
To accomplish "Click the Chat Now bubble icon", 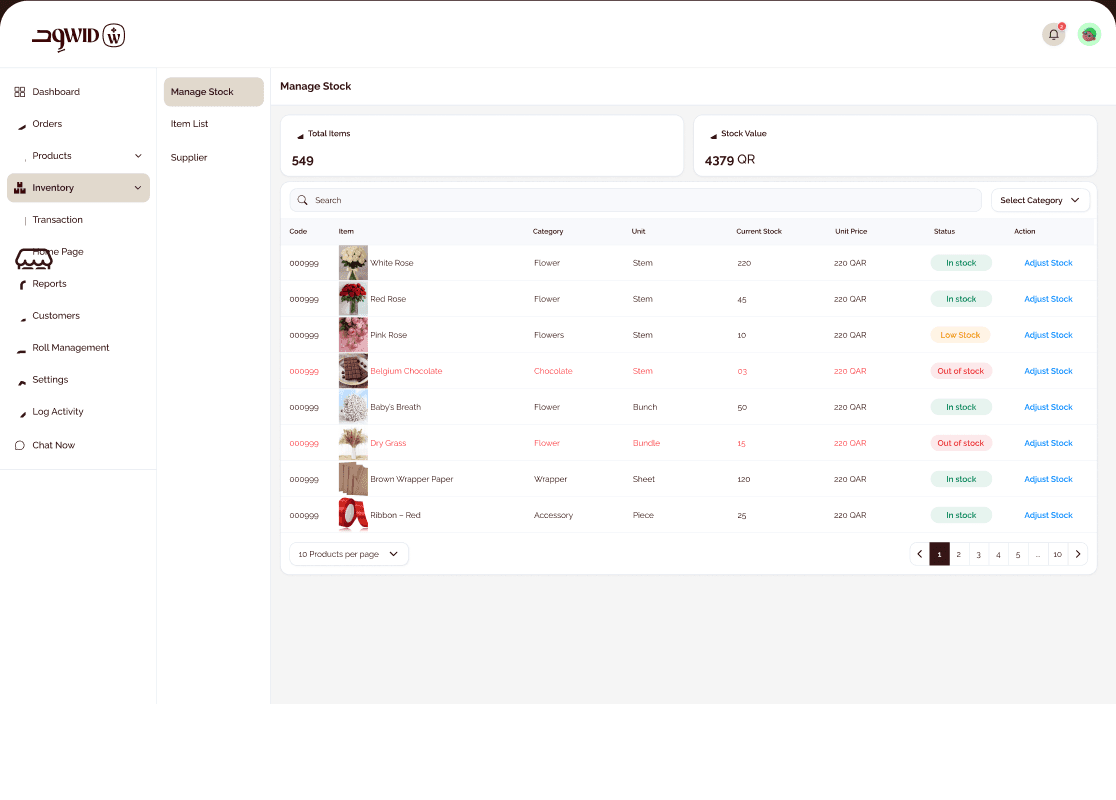I will [20, 446].
